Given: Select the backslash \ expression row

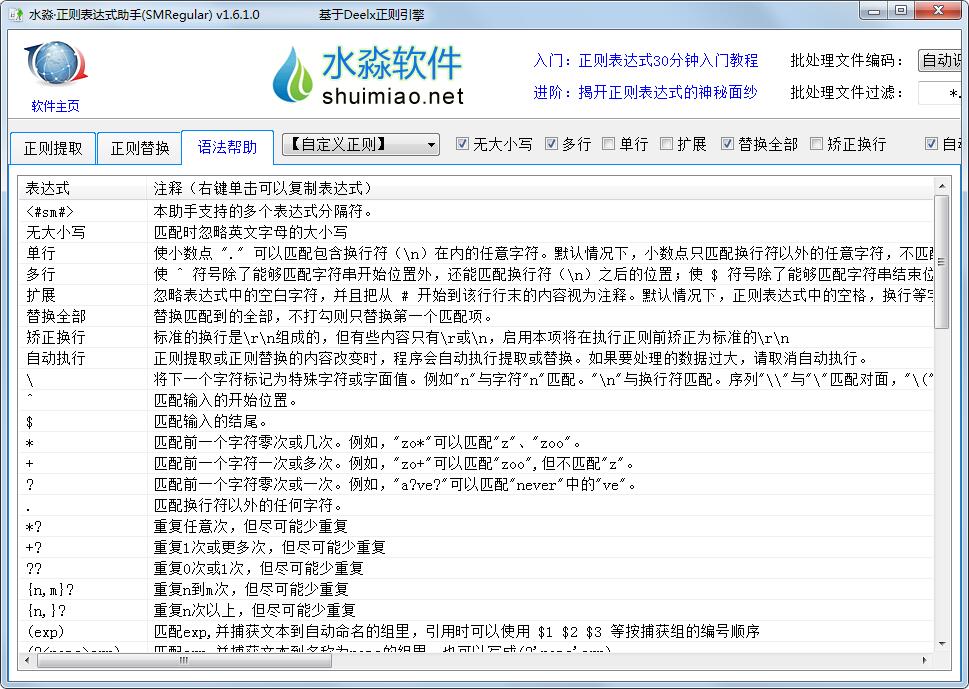Looking at the screenshot, I should click(x=476, y=380).
